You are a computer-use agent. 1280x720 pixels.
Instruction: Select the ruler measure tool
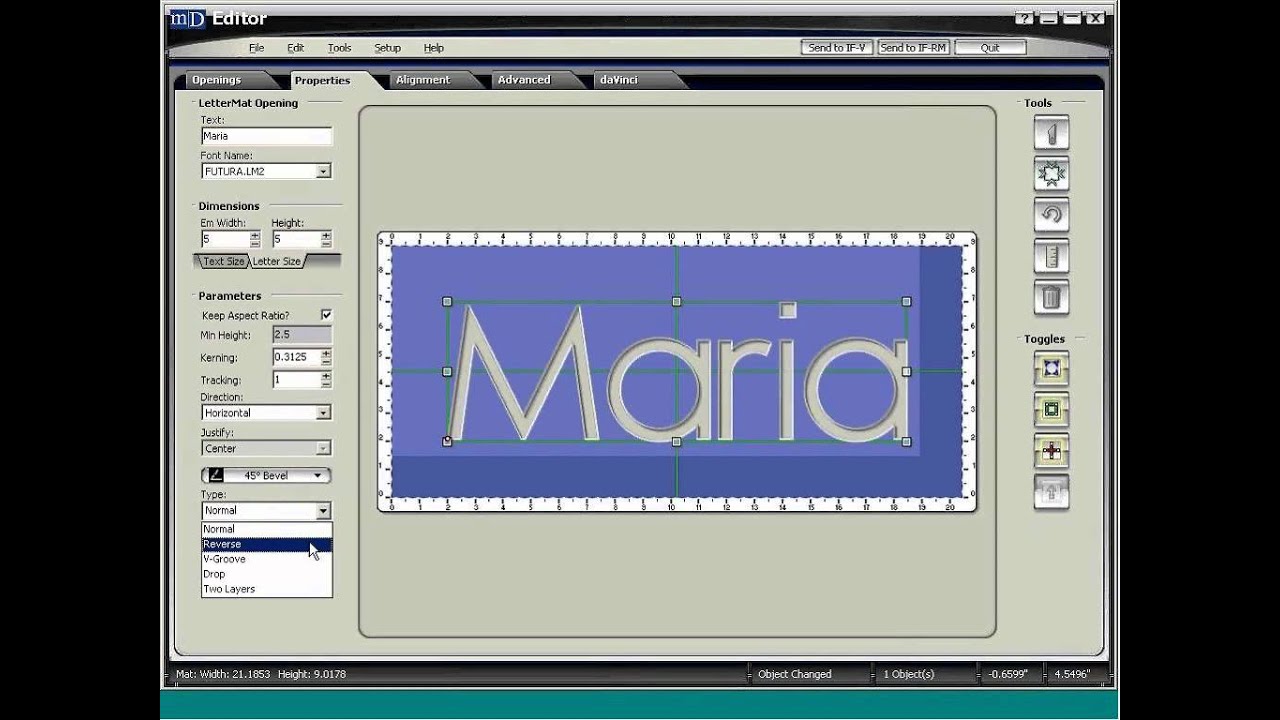click(1051, 256)
